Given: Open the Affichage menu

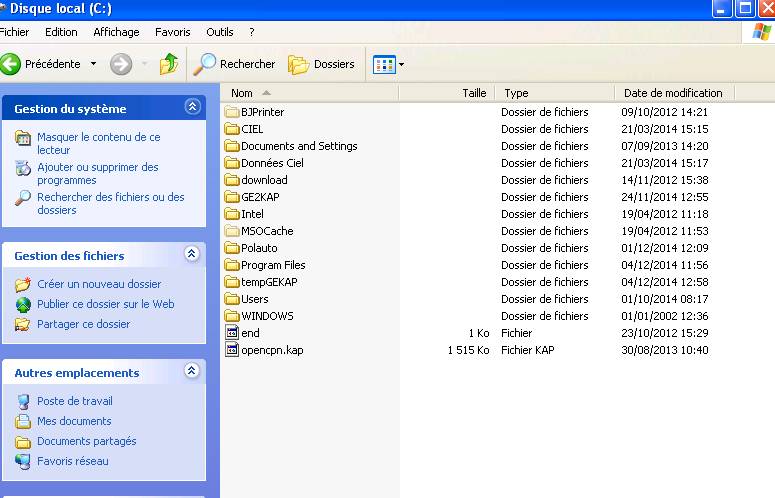Looking at the screenshot, I should pos(116,32).
